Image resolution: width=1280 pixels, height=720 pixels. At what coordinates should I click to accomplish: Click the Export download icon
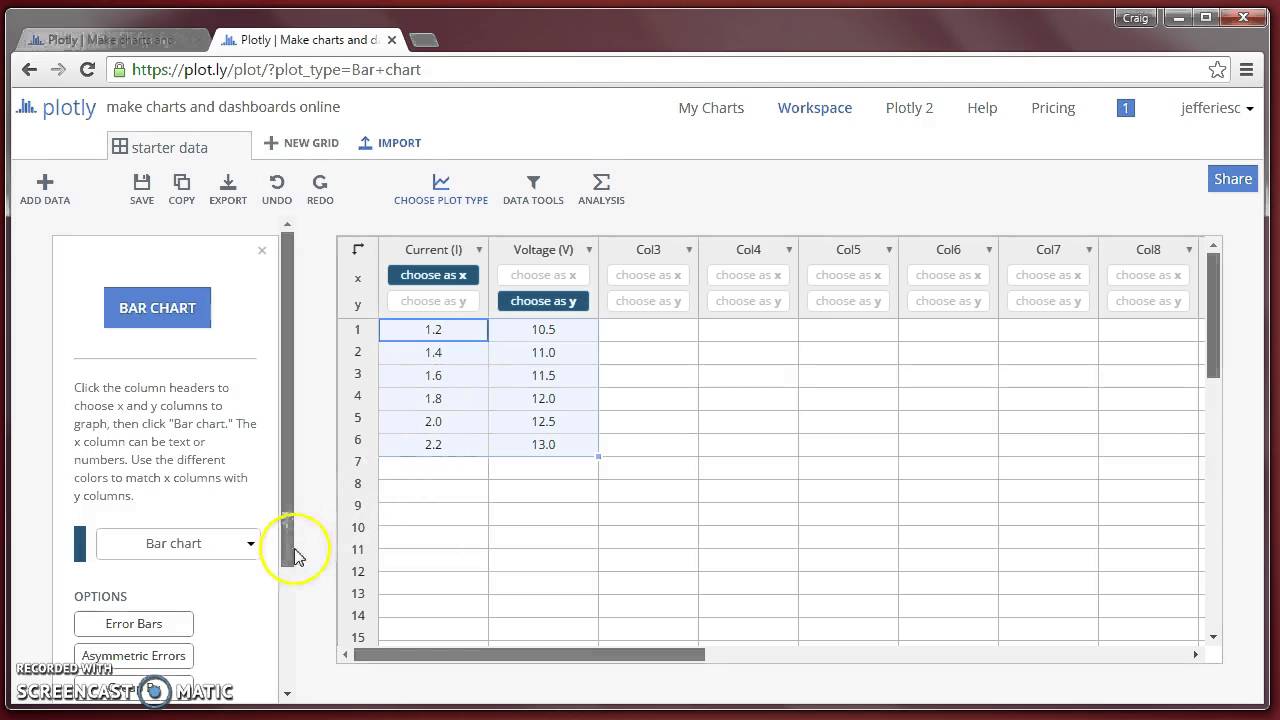pyautogui.click(x=228, y=182)
